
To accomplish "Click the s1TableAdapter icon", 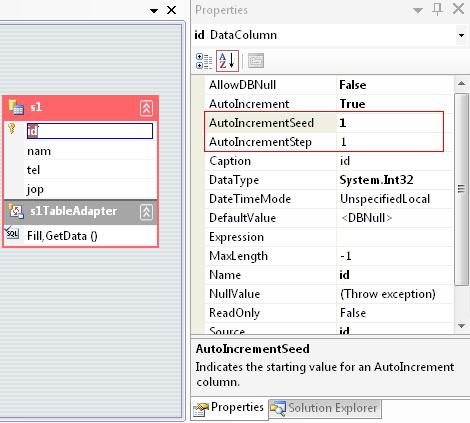I will click(x=16, y=211).
